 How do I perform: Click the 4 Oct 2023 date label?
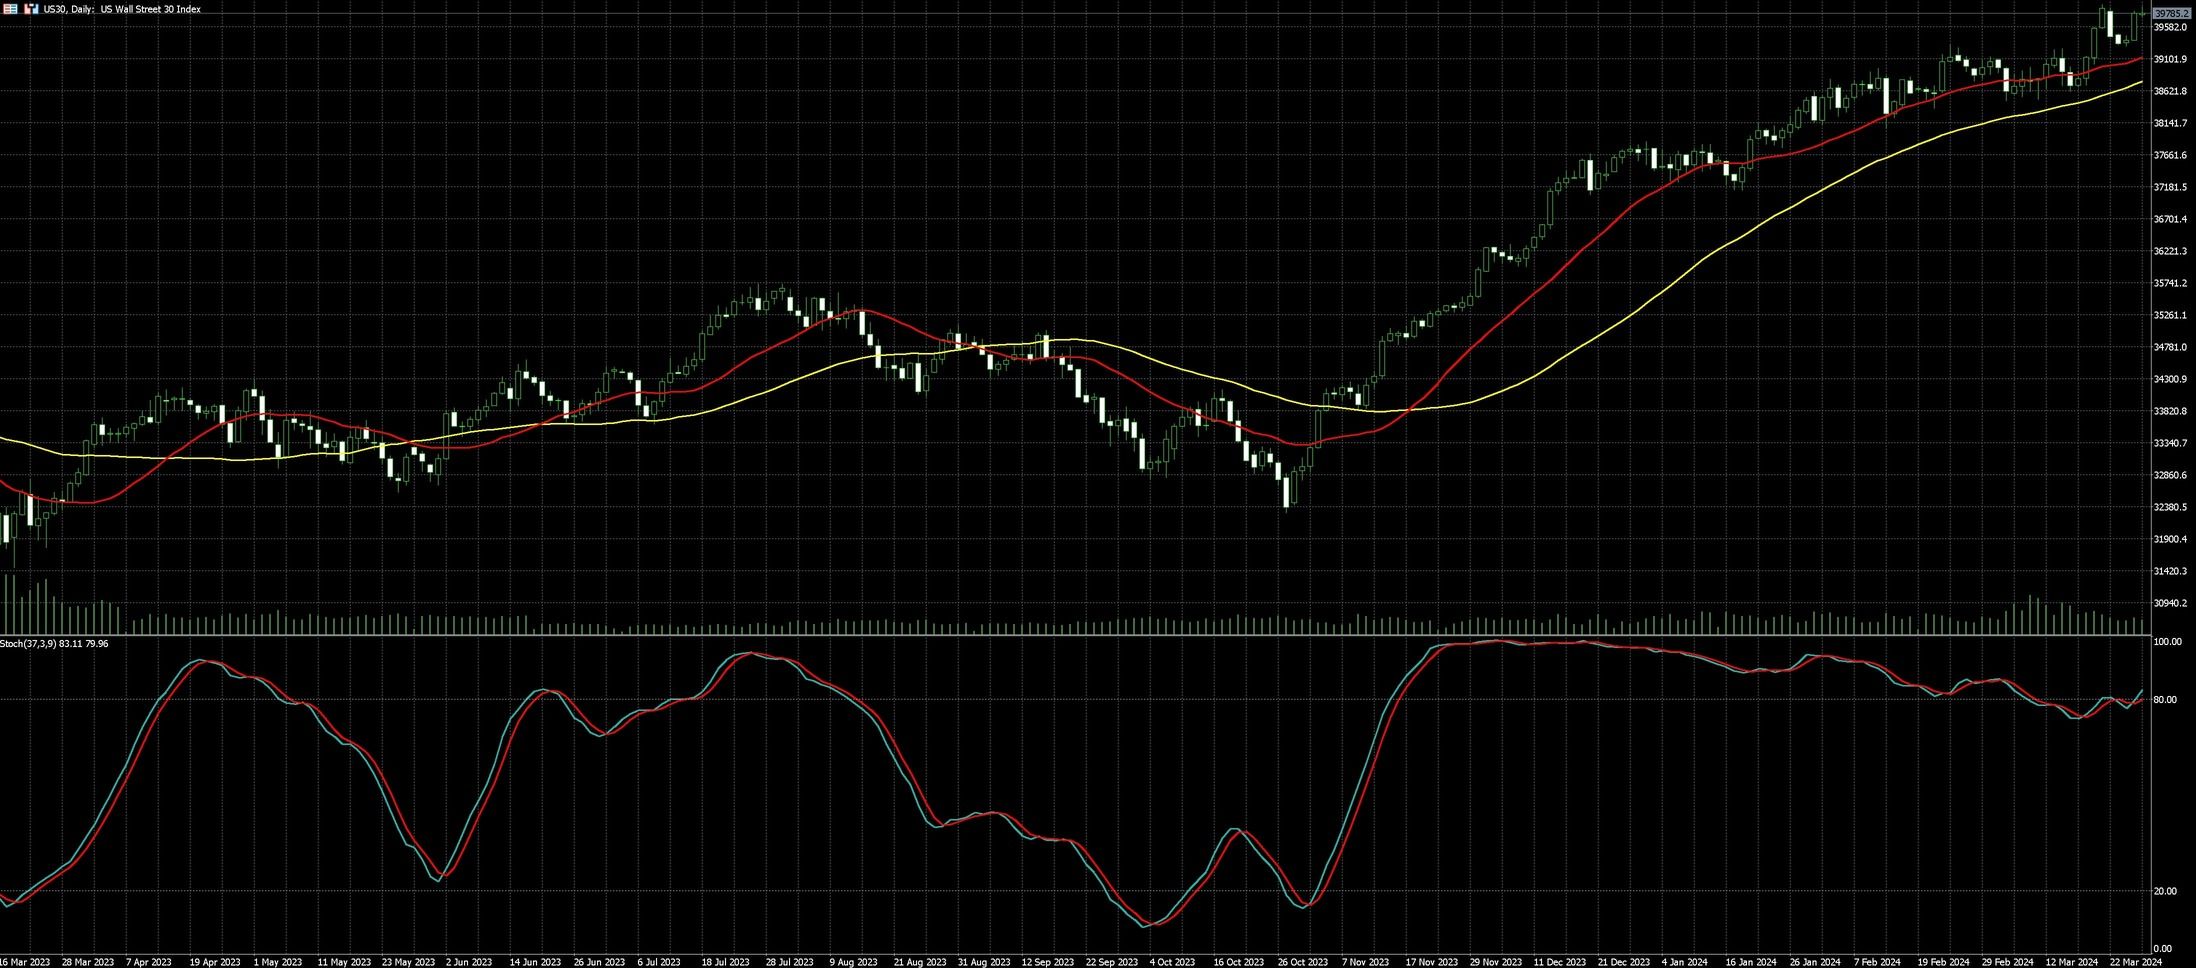pyautogui.click(x=1172, y=962)
